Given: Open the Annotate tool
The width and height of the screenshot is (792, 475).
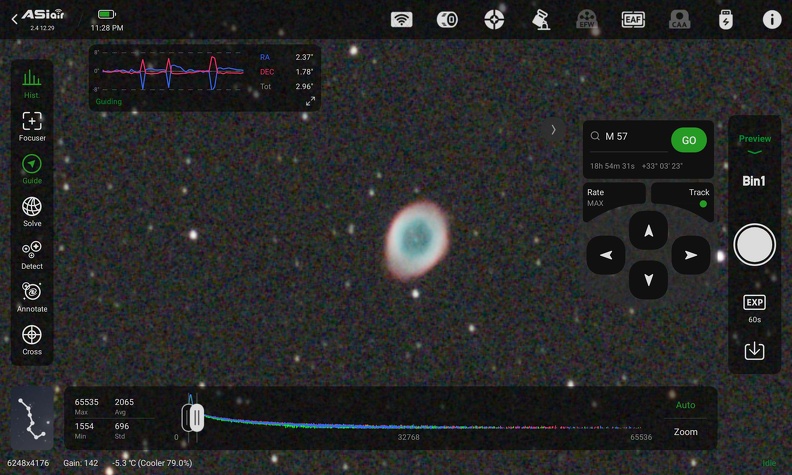Looking at the screenshot, I should pos(32,298).
